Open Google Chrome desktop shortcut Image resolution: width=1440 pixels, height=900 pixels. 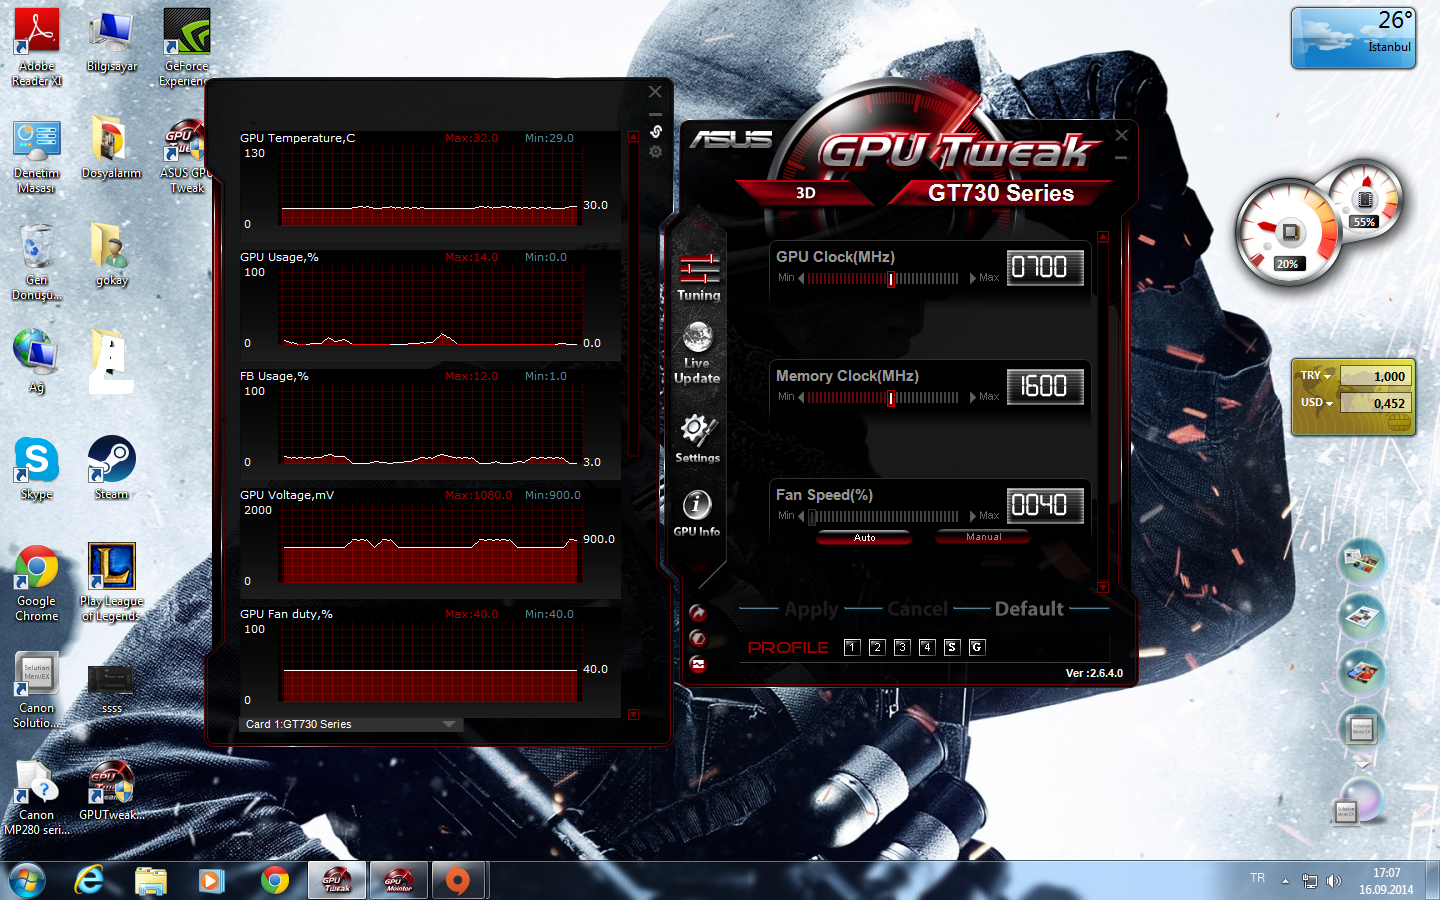[37, 583]
